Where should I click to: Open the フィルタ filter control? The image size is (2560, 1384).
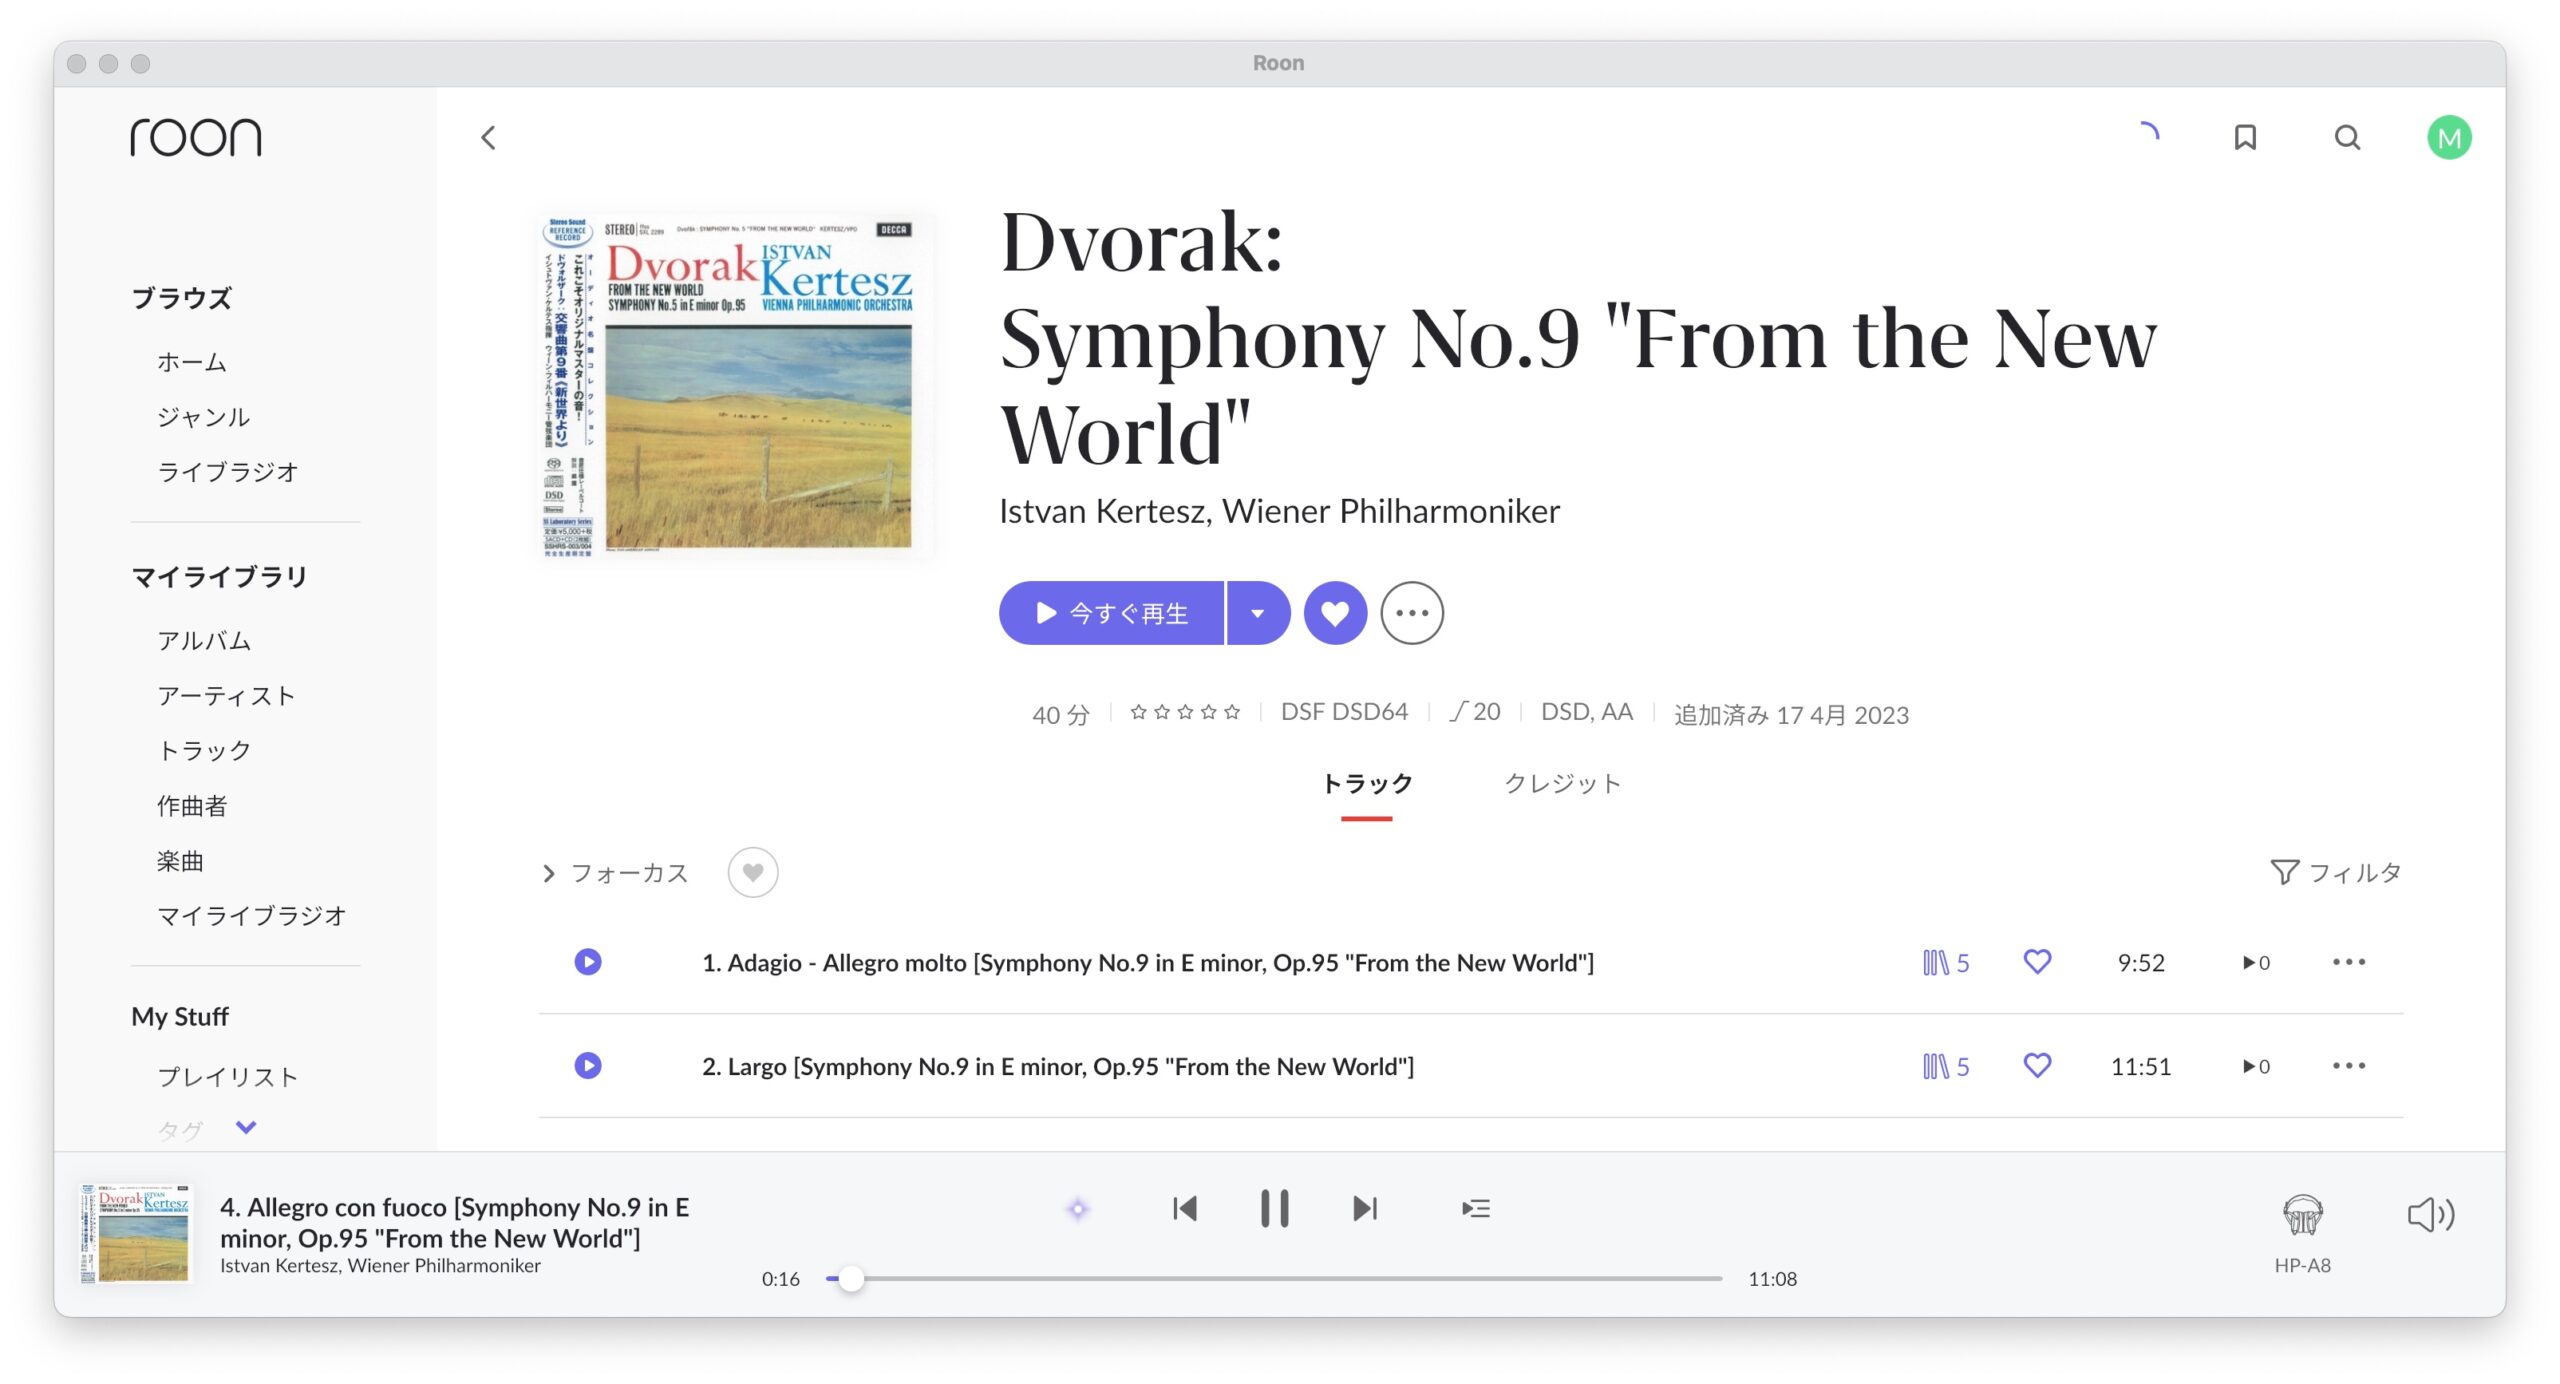coord(2336,873)
